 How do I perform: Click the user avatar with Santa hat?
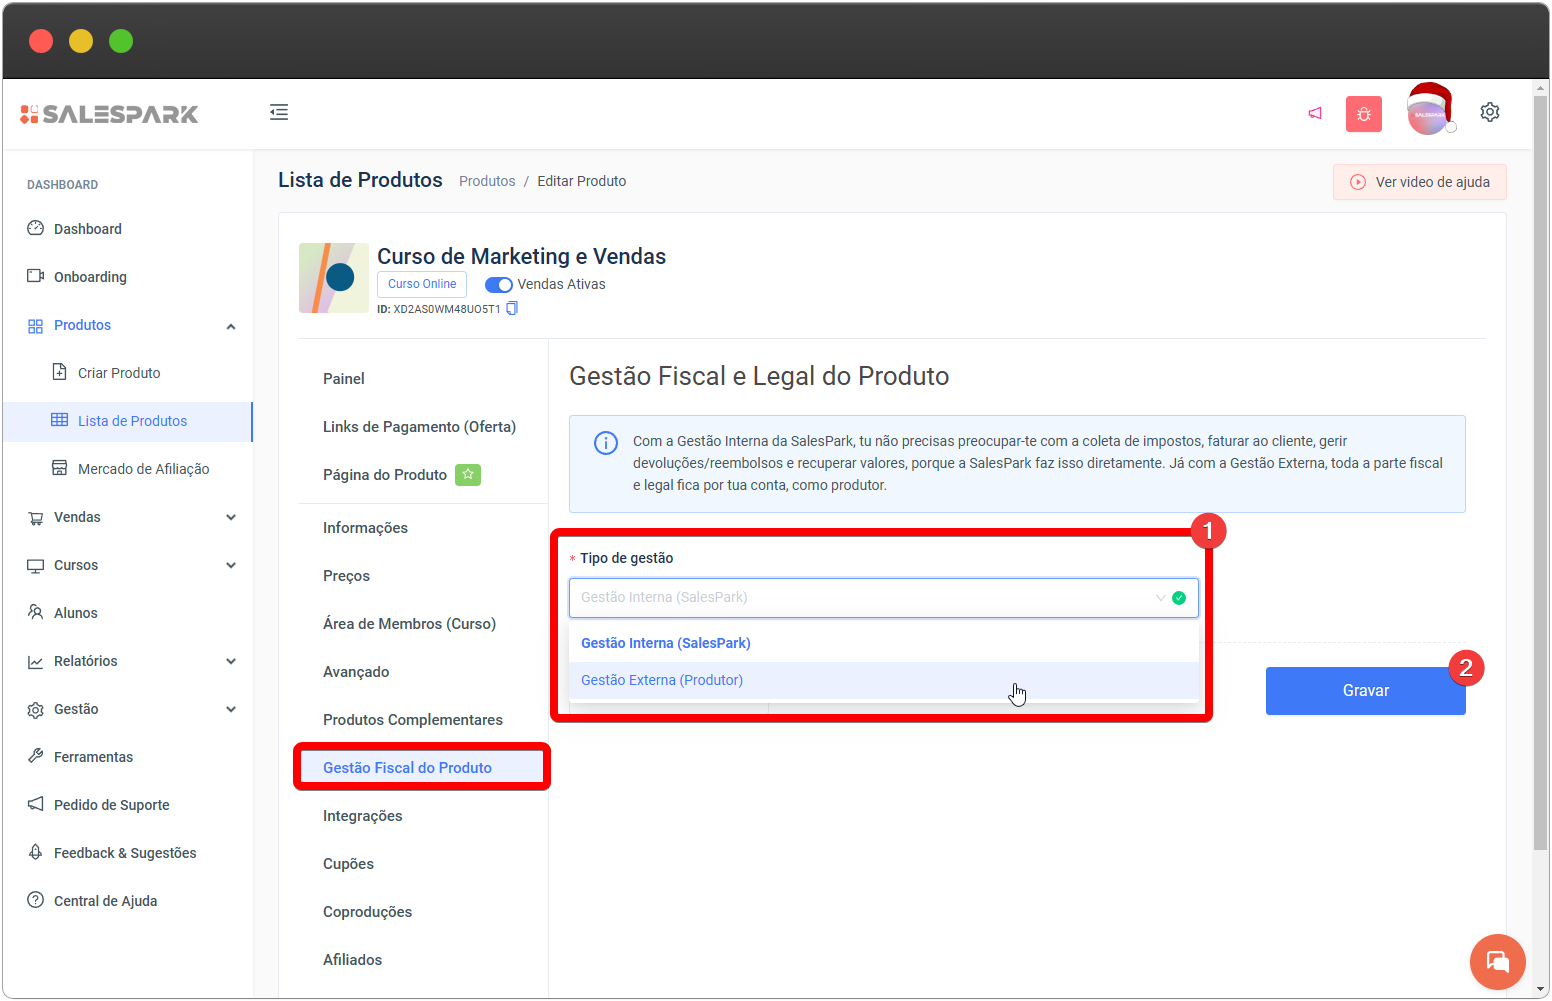(x=1429, y=112)
